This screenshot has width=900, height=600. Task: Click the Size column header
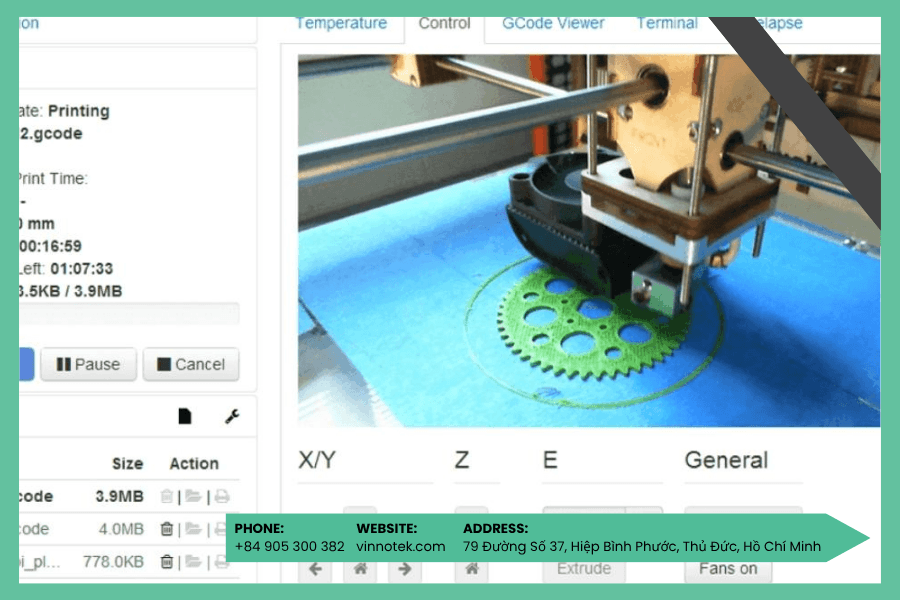[127, 463]
